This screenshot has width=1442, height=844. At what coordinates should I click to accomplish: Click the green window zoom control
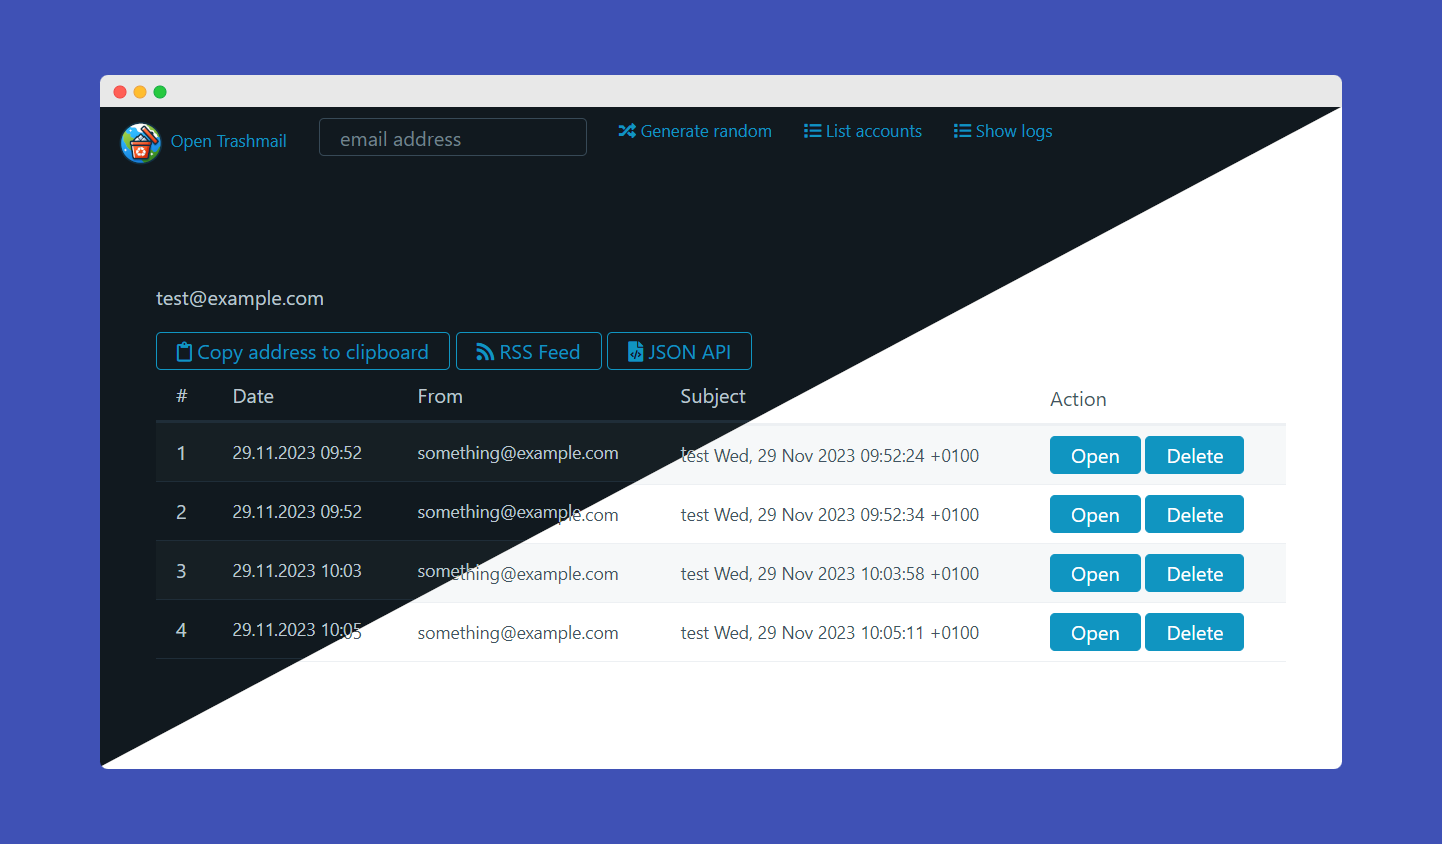coord(160,91)
